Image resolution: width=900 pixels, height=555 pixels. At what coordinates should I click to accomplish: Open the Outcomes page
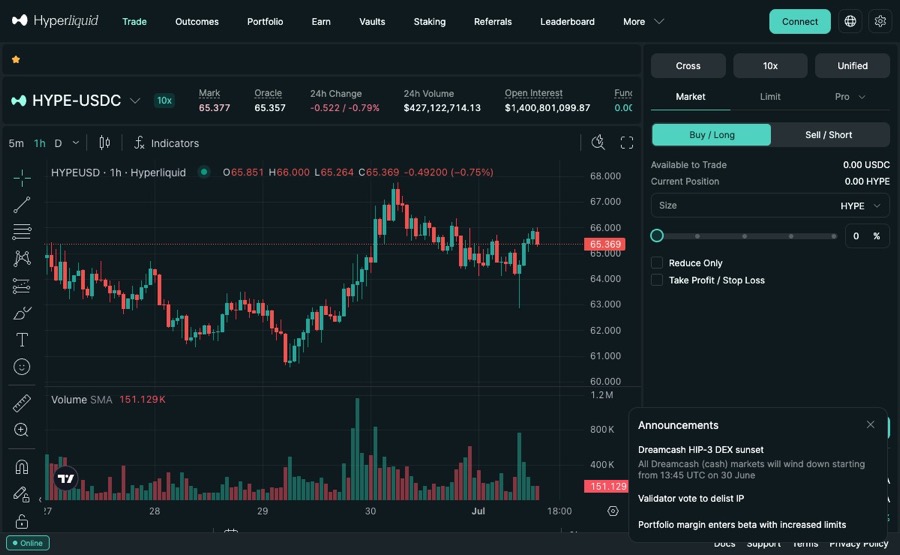coord(197,22)
